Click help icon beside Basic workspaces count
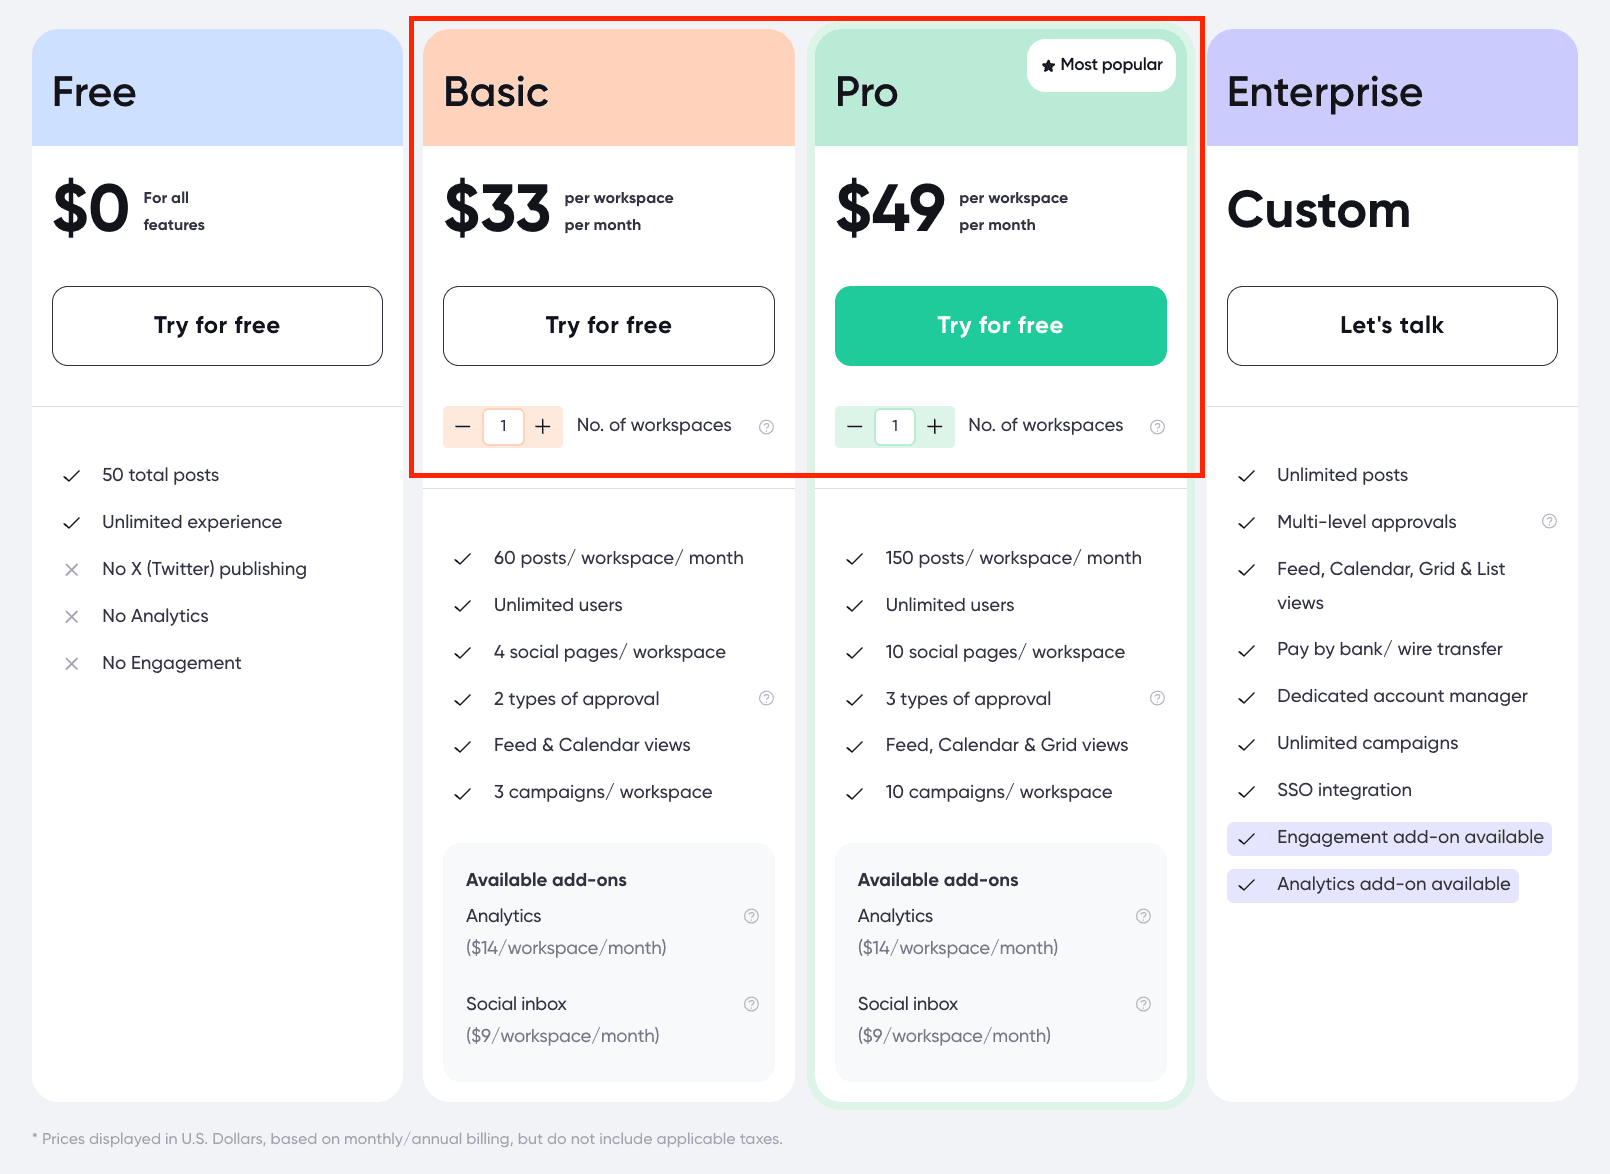This screenshot has width=1610, height=1174. pos(766,427)
